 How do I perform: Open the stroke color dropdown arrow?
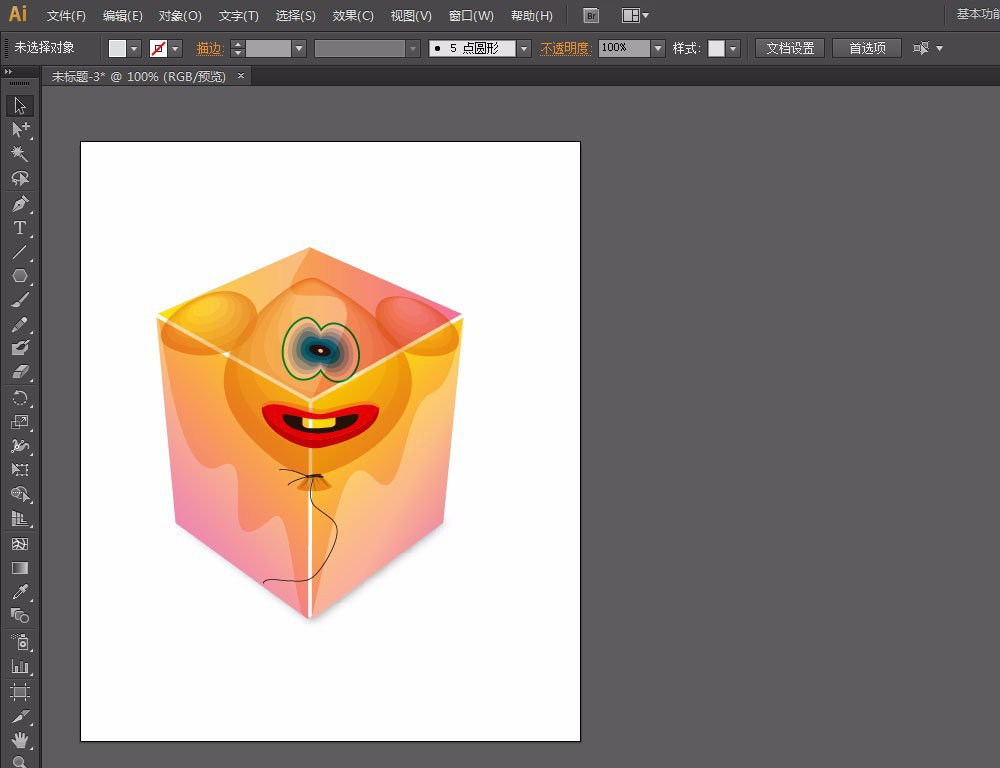[176, 48]
